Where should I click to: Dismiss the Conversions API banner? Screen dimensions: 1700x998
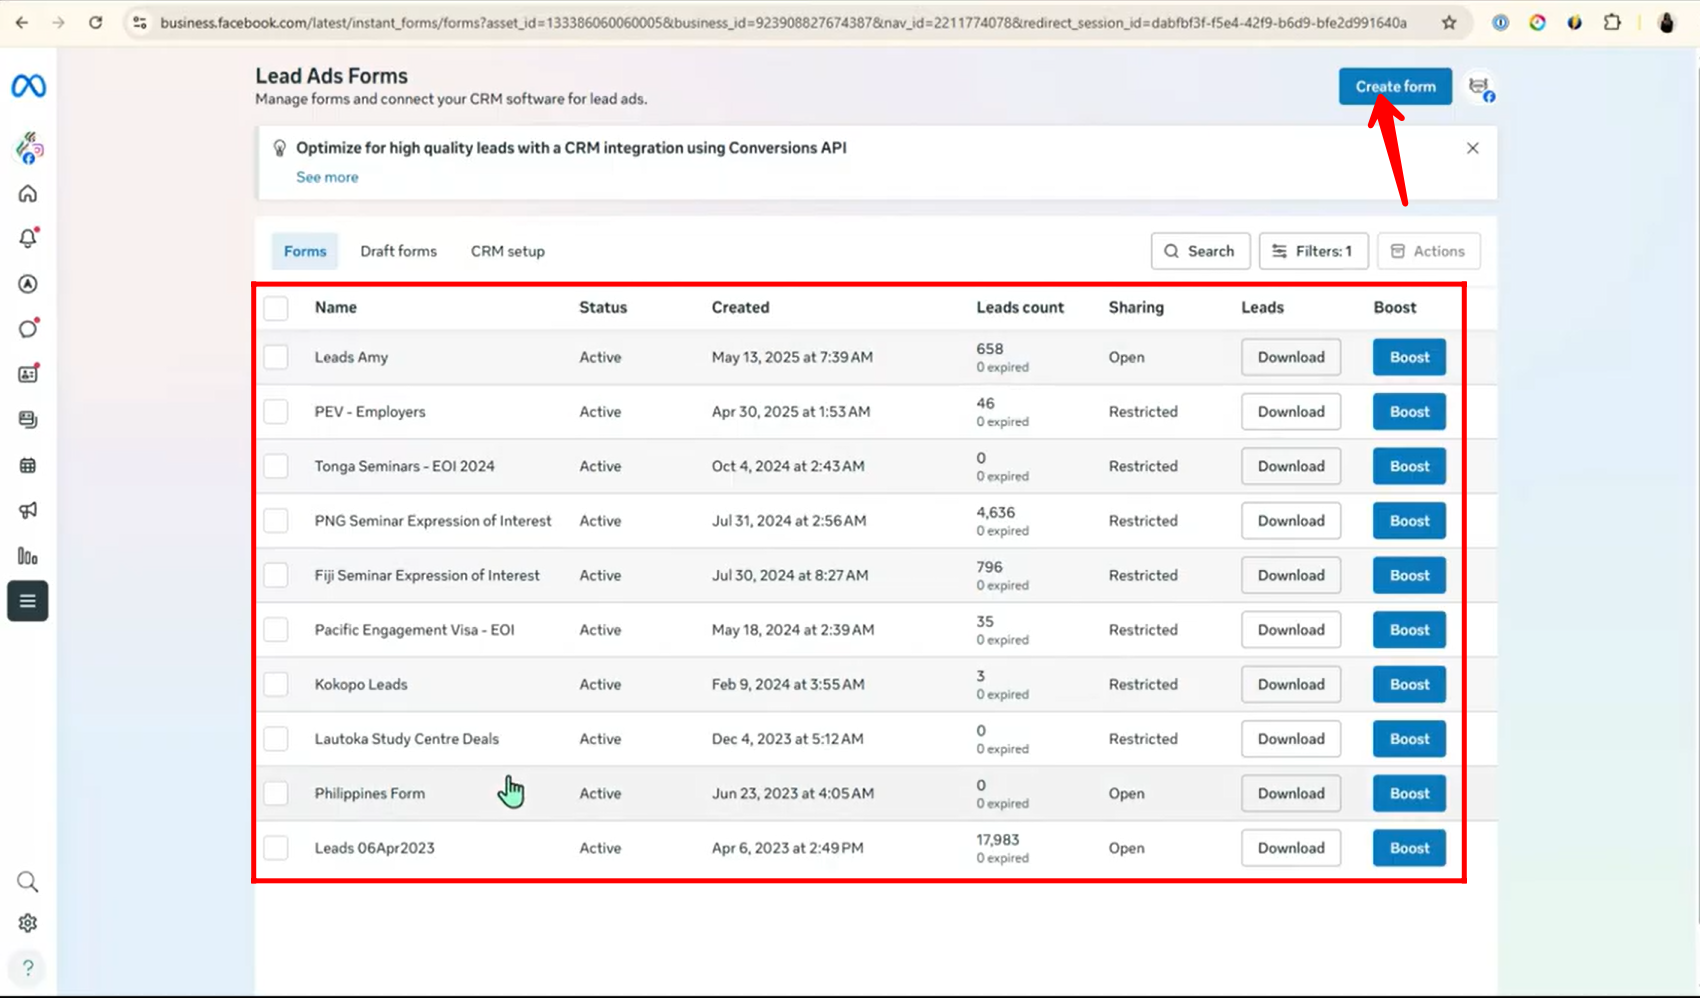[x=1472, y=148]
